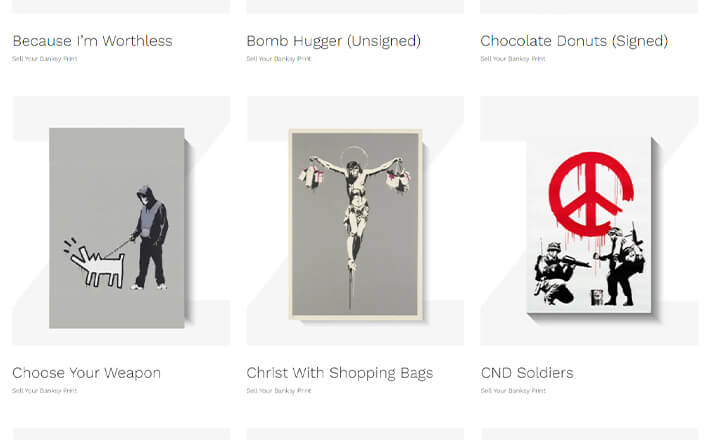The image size is (710, 440).
Task: Click the image card strip above Because I'm Worthless
Action: (x=121, y=6)
